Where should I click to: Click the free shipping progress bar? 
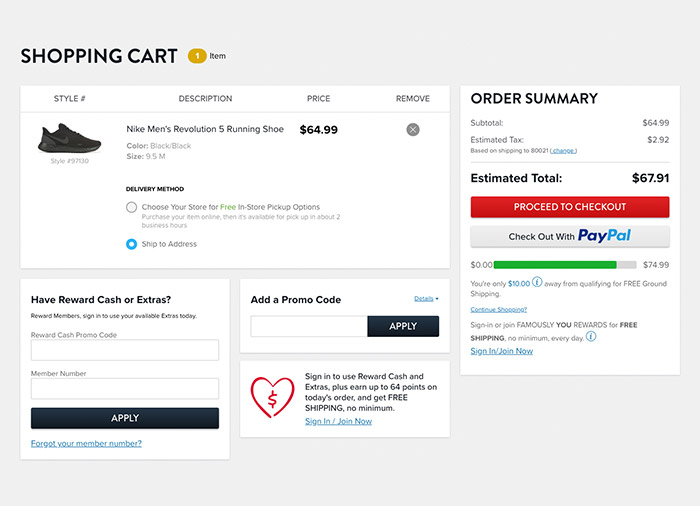tap(565, 265)
